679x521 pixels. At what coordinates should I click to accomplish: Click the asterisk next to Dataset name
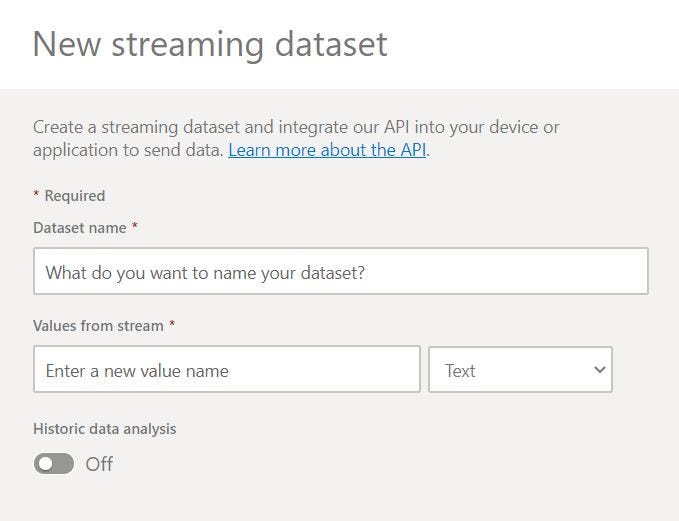point(135,227)
